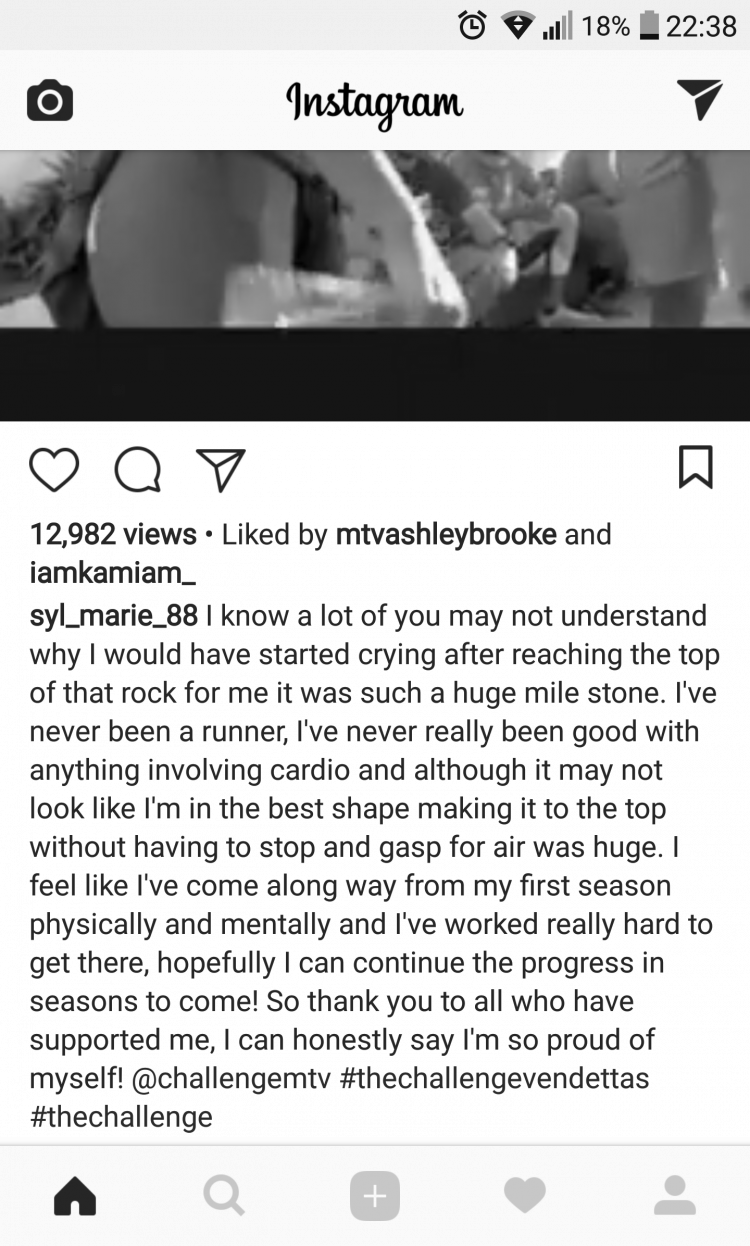Open #thechallenge hashtag
This screenshot has height=1246, width=750.
coord(121,1116)
